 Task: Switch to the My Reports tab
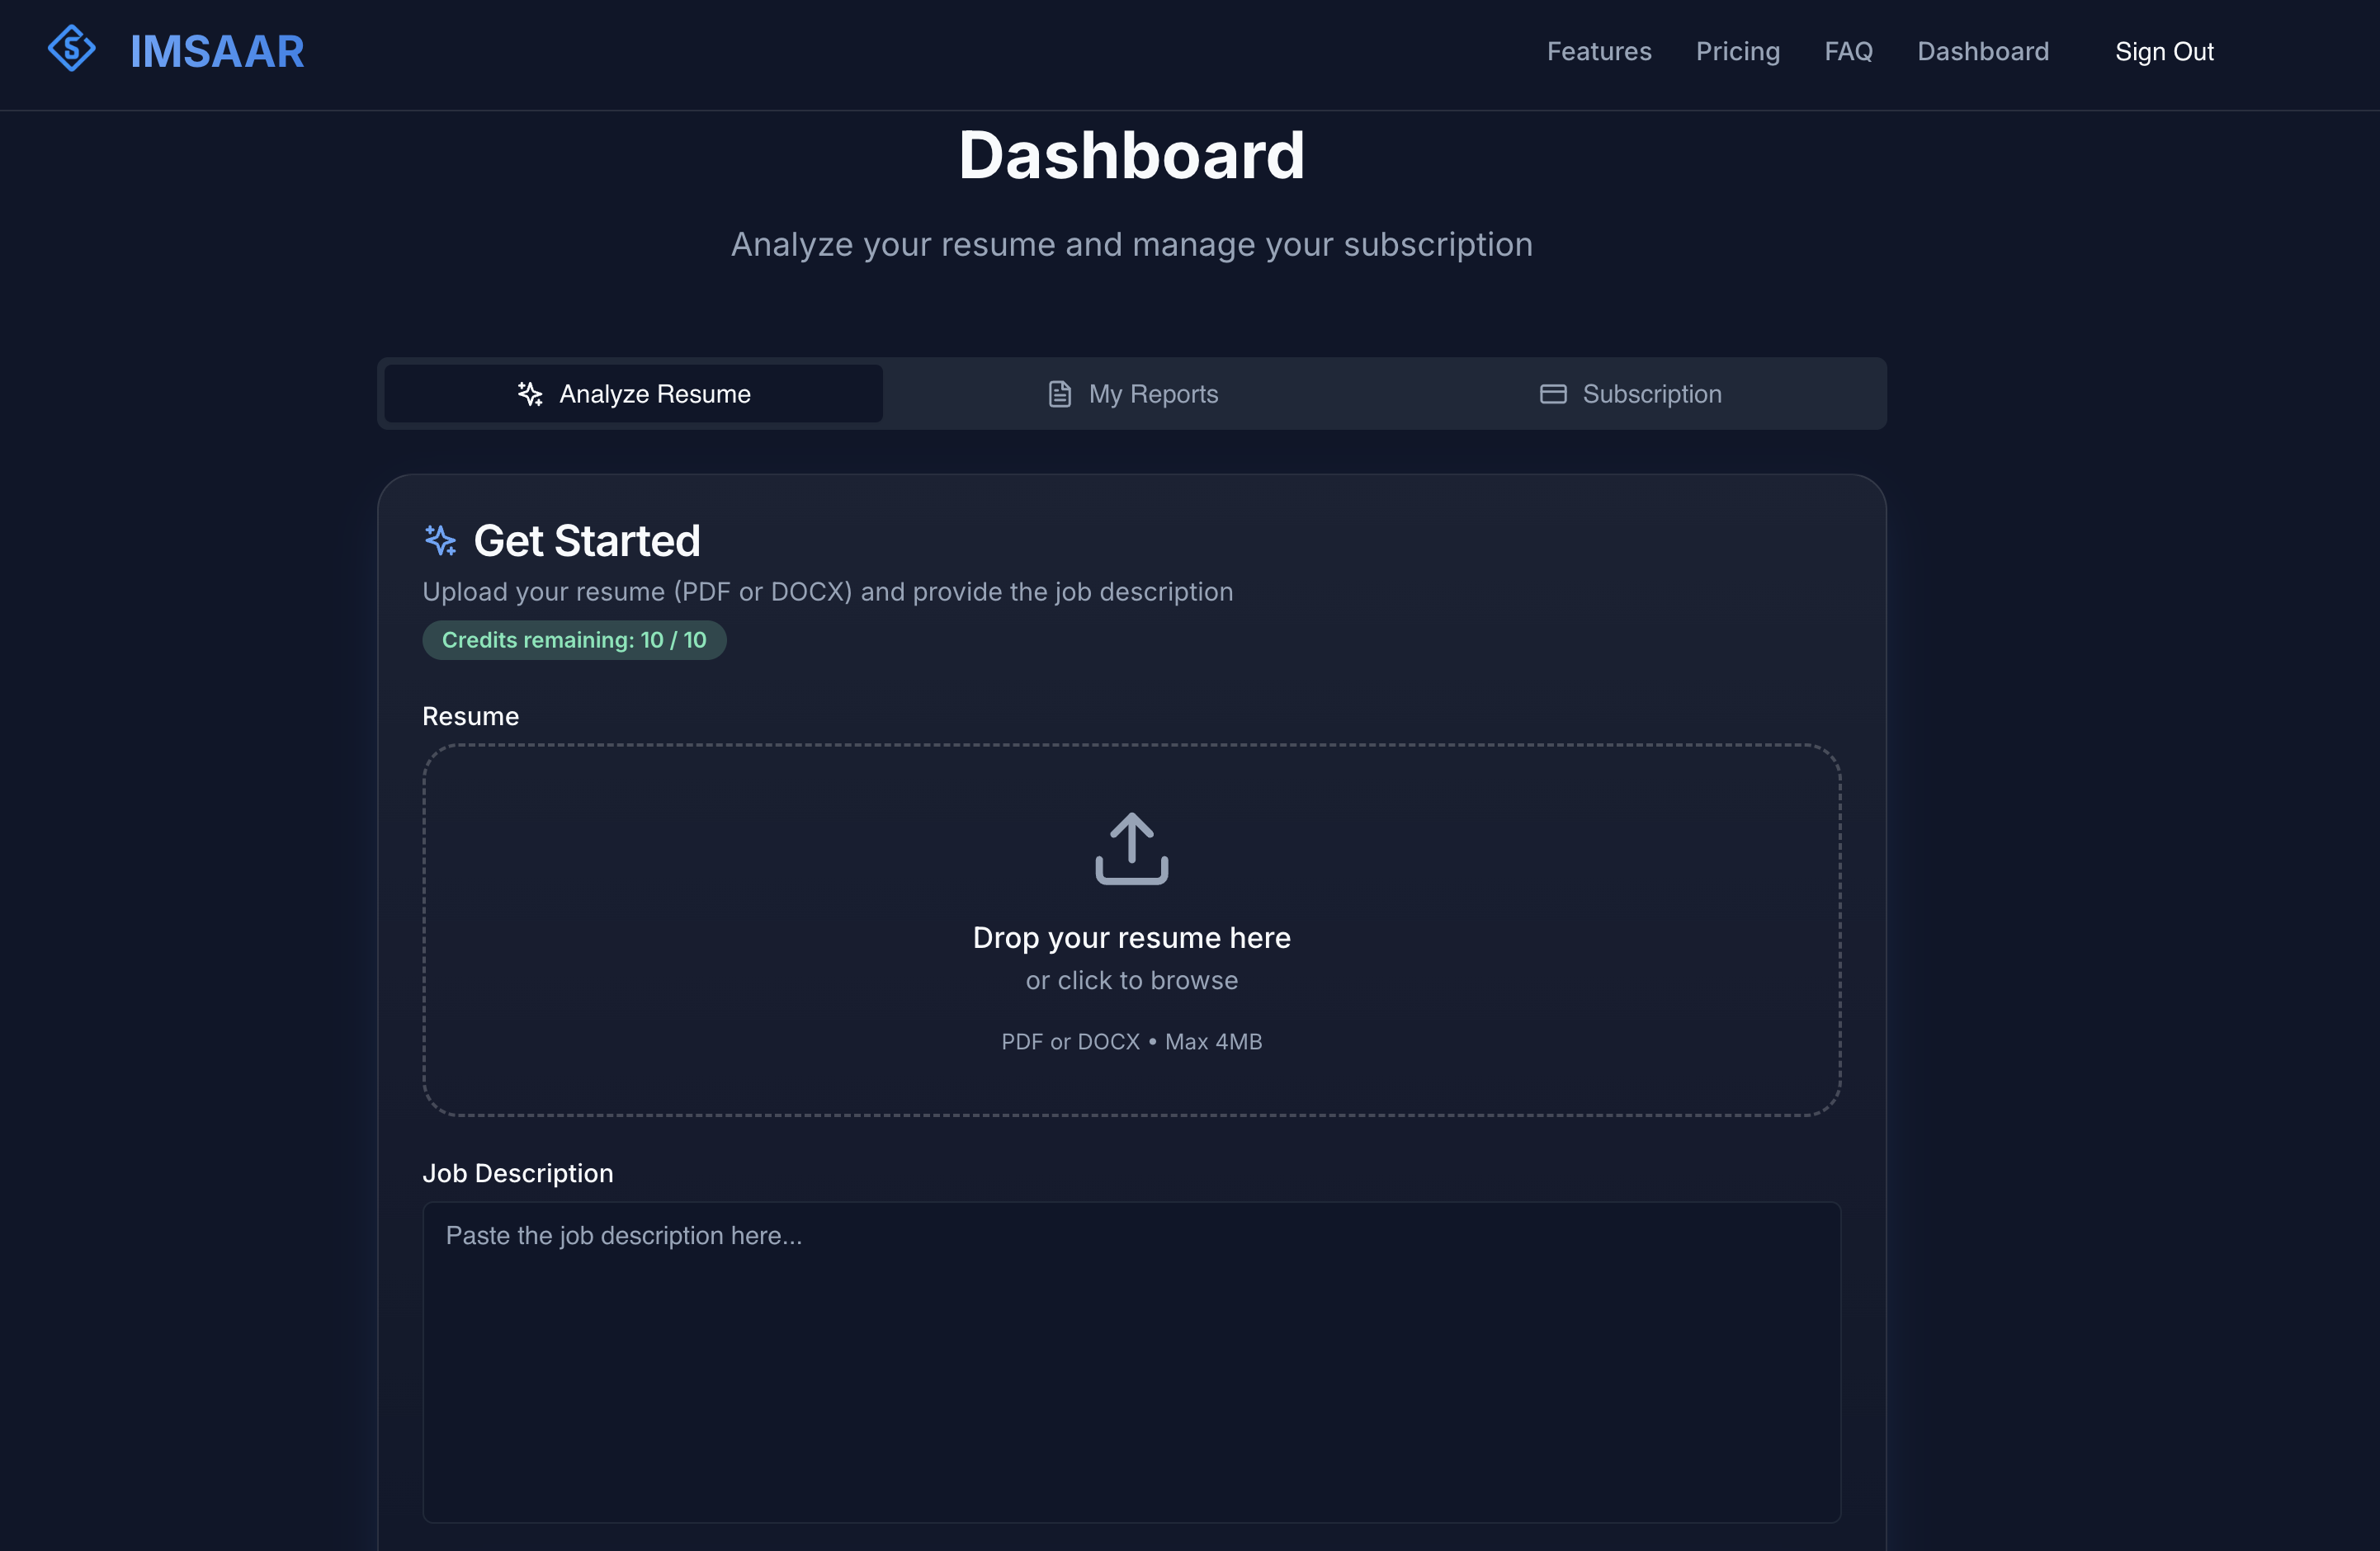tap(1132, 394)
